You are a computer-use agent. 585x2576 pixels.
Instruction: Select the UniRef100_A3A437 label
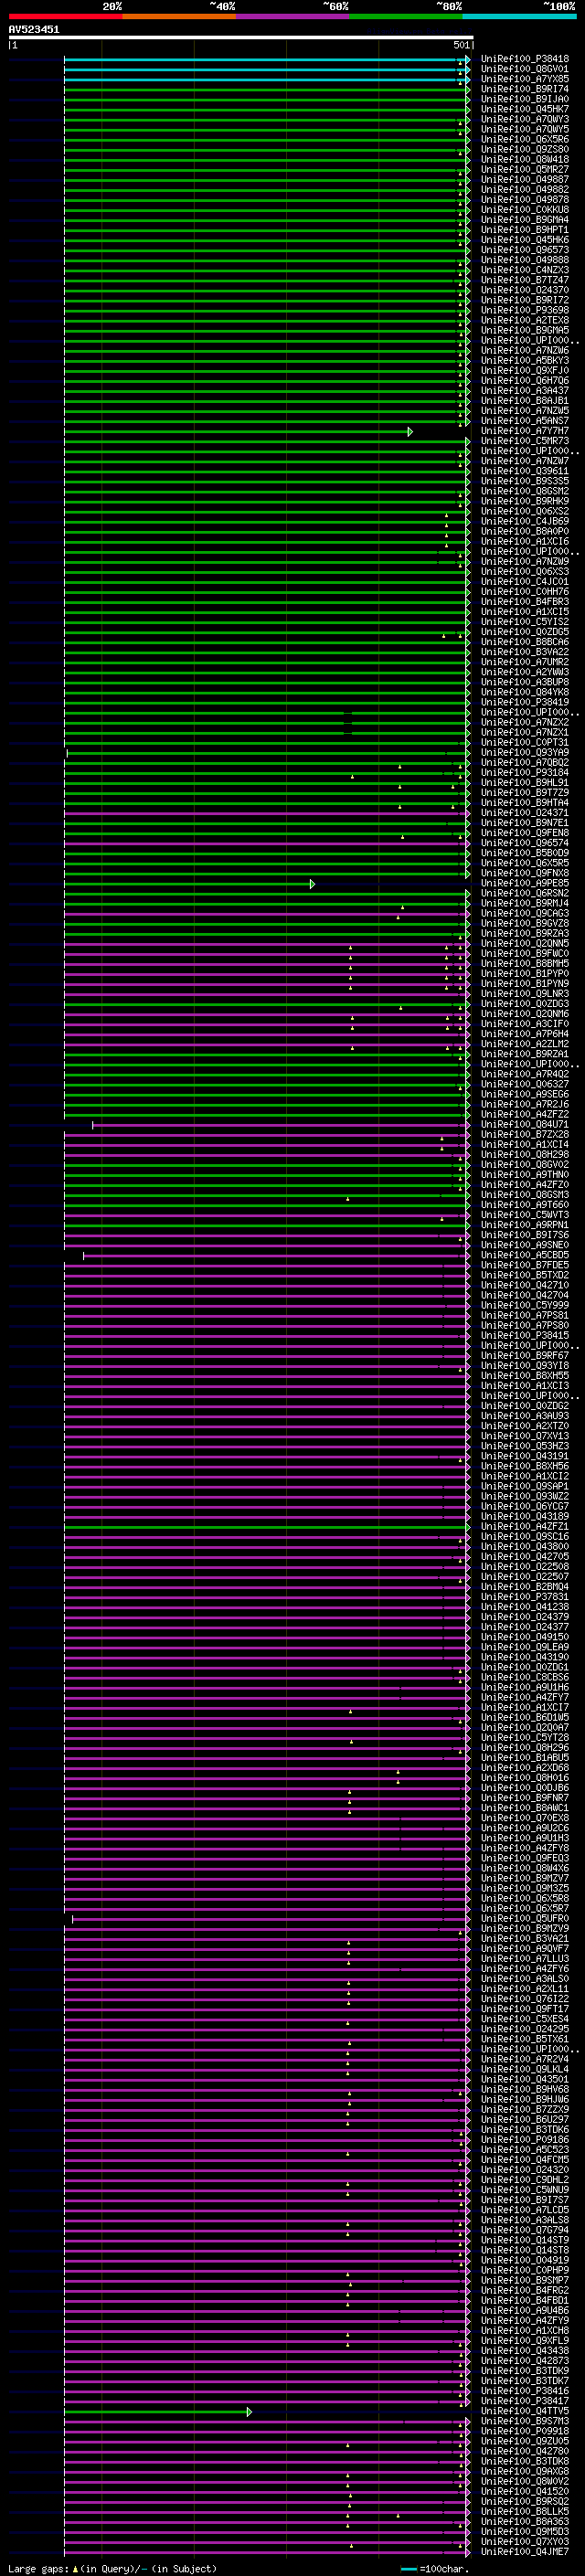[525, 391]
